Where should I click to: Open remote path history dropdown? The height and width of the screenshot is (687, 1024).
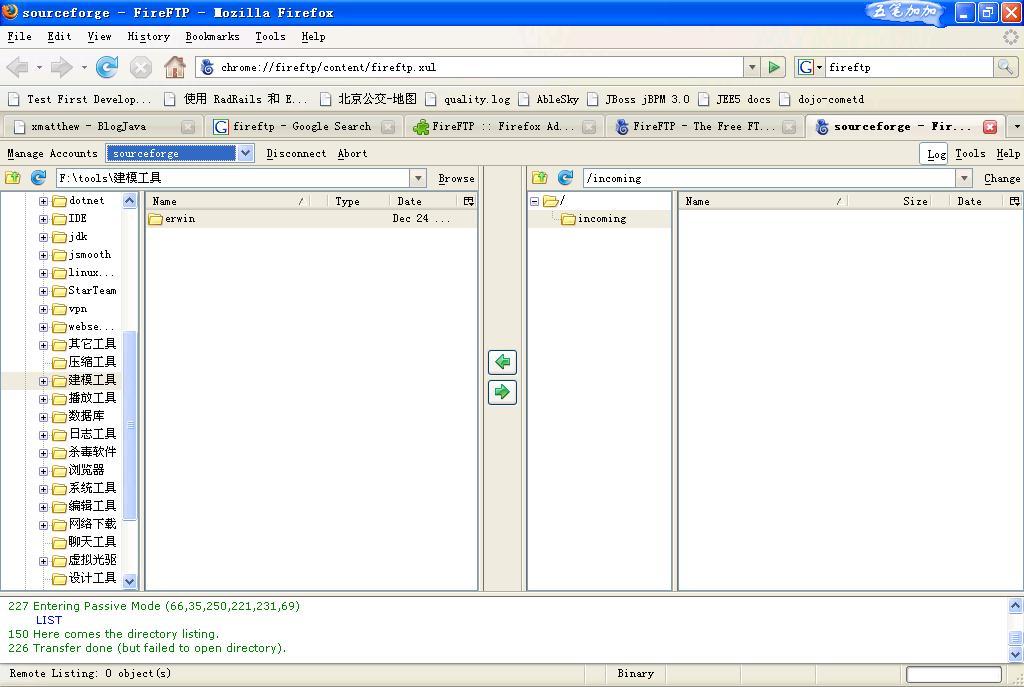[x=964, y=178]
